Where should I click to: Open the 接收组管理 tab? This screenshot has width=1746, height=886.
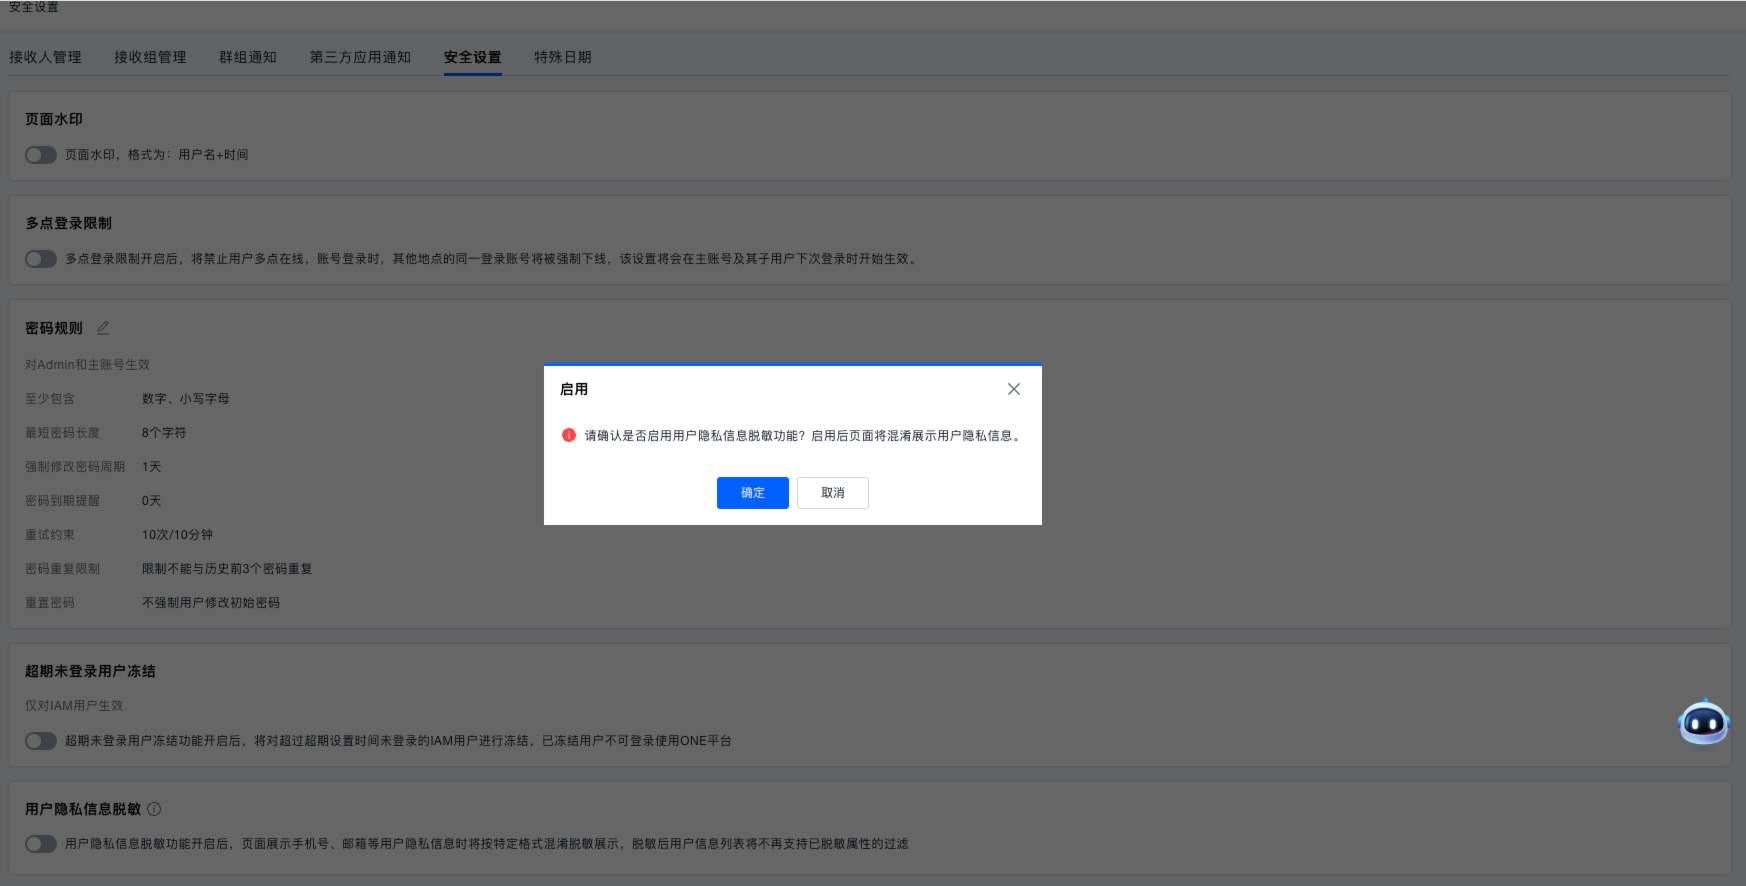(150, 57)
